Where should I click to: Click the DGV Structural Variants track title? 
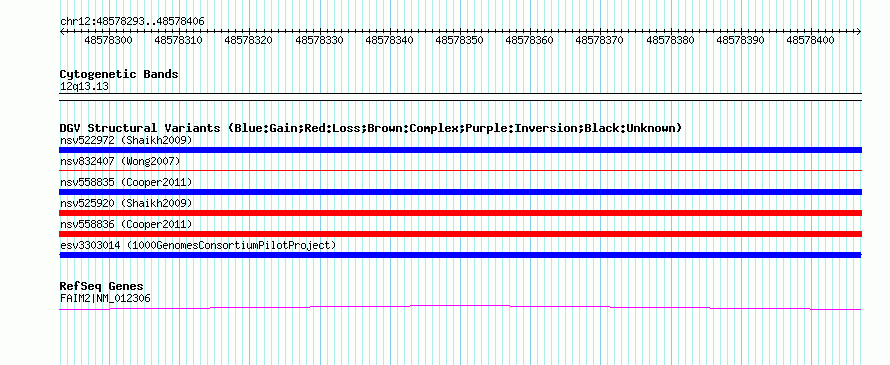coord(371,128)
